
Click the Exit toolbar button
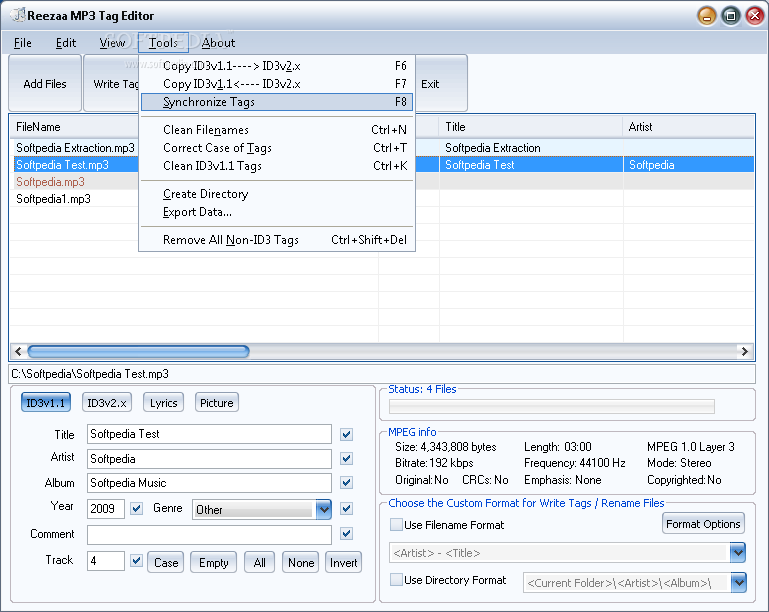click(440, 83)
